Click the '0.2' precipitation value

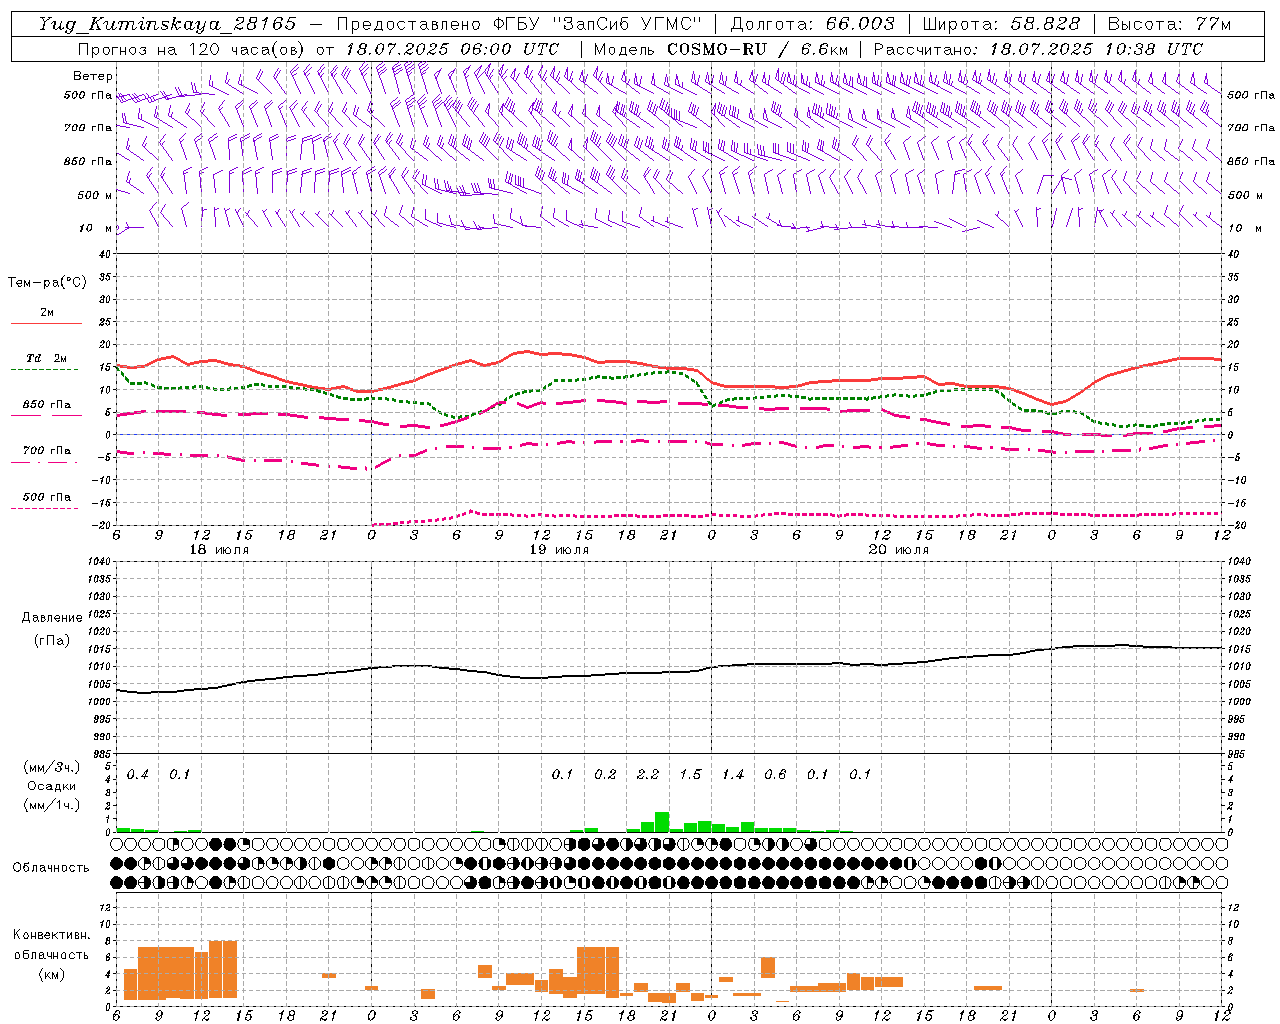605,775
